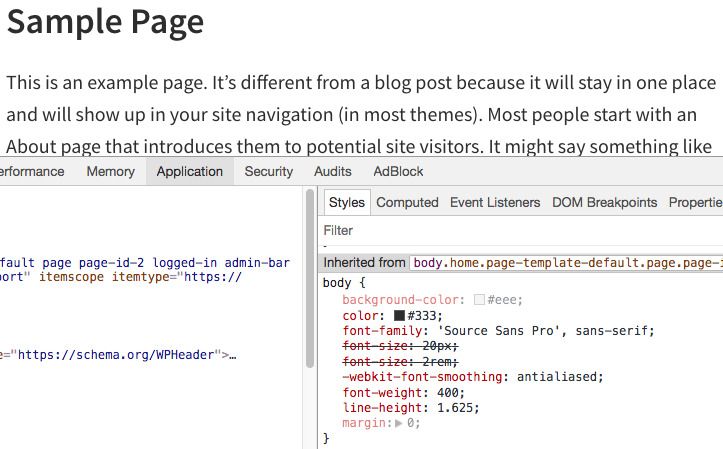The image size is (723, 449).
Task: Click the Elements panel vertical scrollbar
Action: tap(310, 278)
